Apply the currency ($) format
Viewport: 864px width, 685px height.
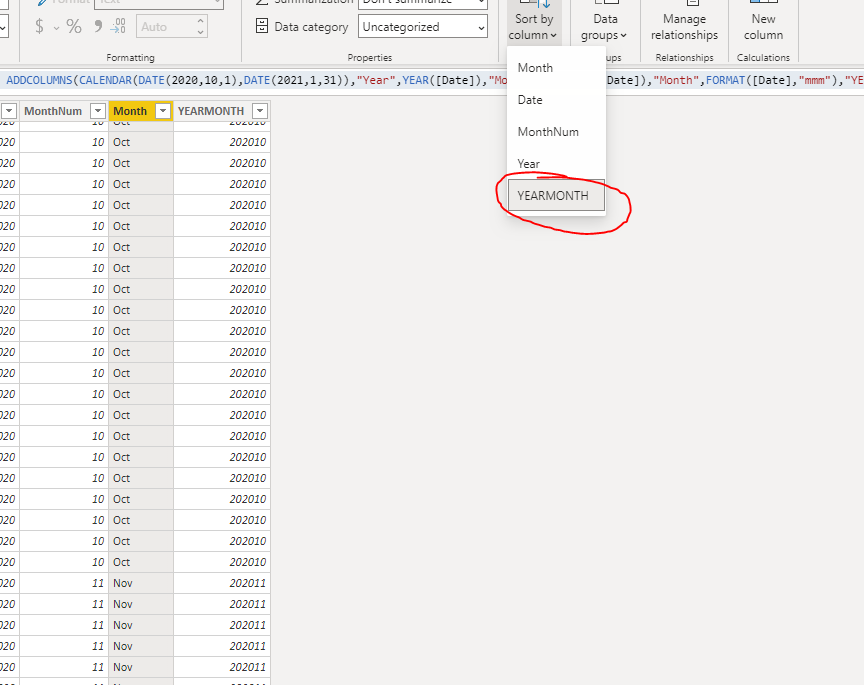point(39,26)
